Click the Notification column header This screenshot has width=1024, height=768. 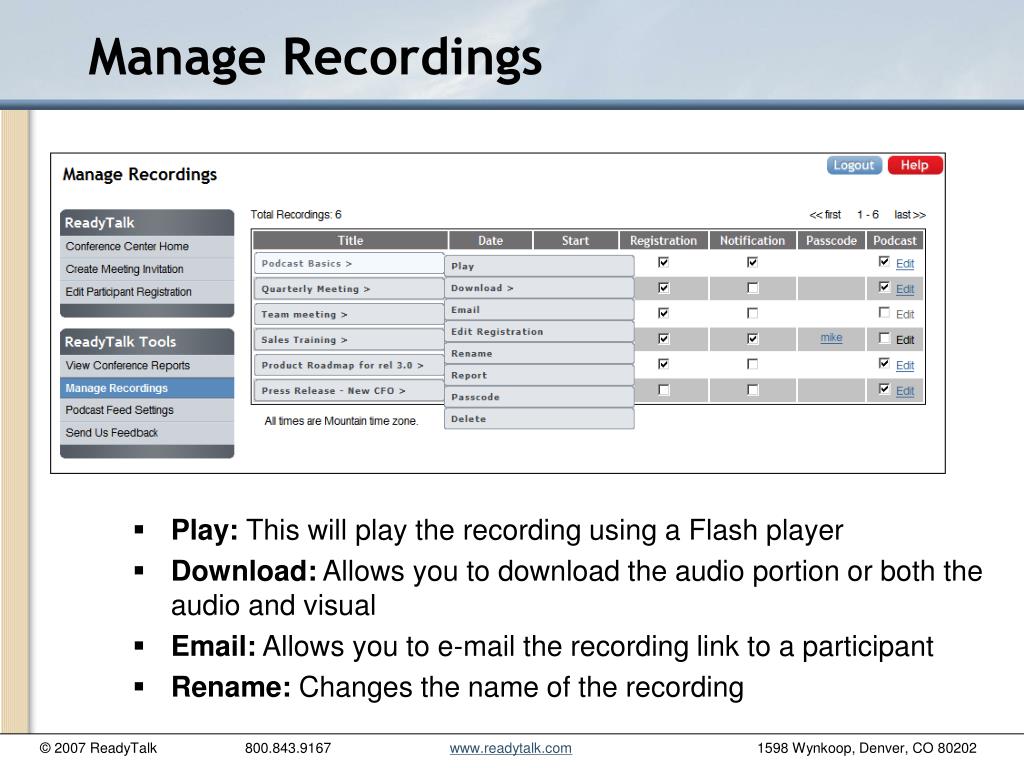pyautogui.click(x=752, y=240)
